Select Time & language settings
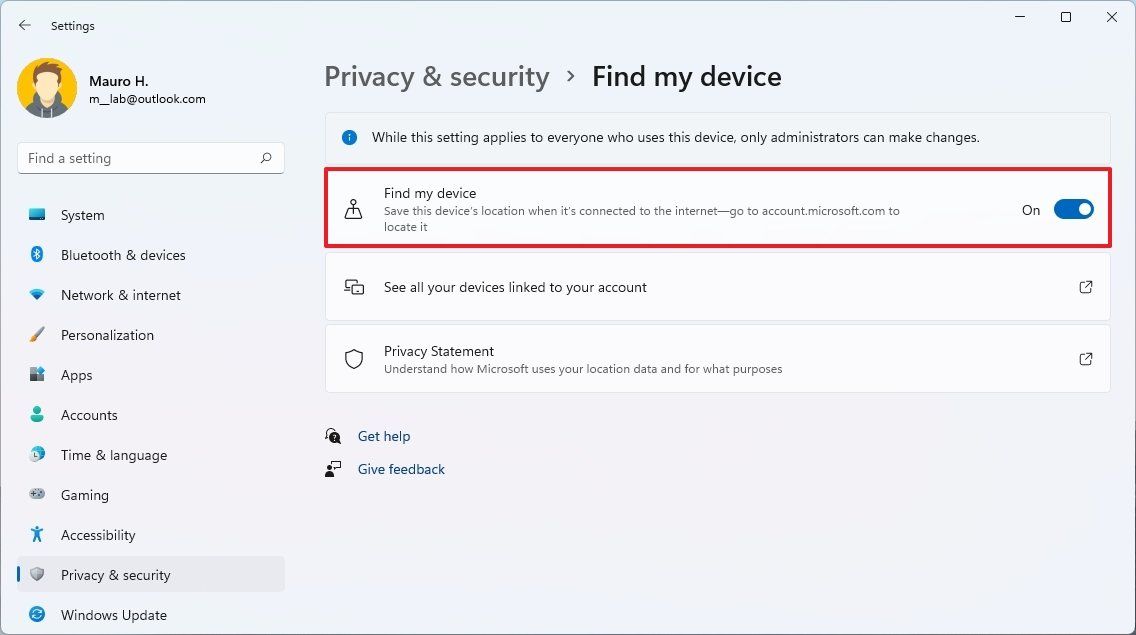 pyautogui.click(x=113, y=454)
